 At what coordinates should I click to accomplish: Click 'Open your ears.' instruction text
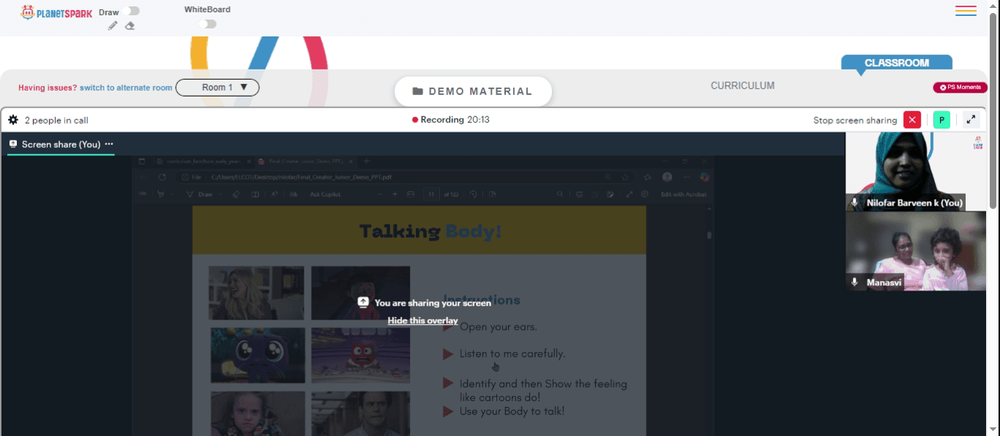[498, 327]
